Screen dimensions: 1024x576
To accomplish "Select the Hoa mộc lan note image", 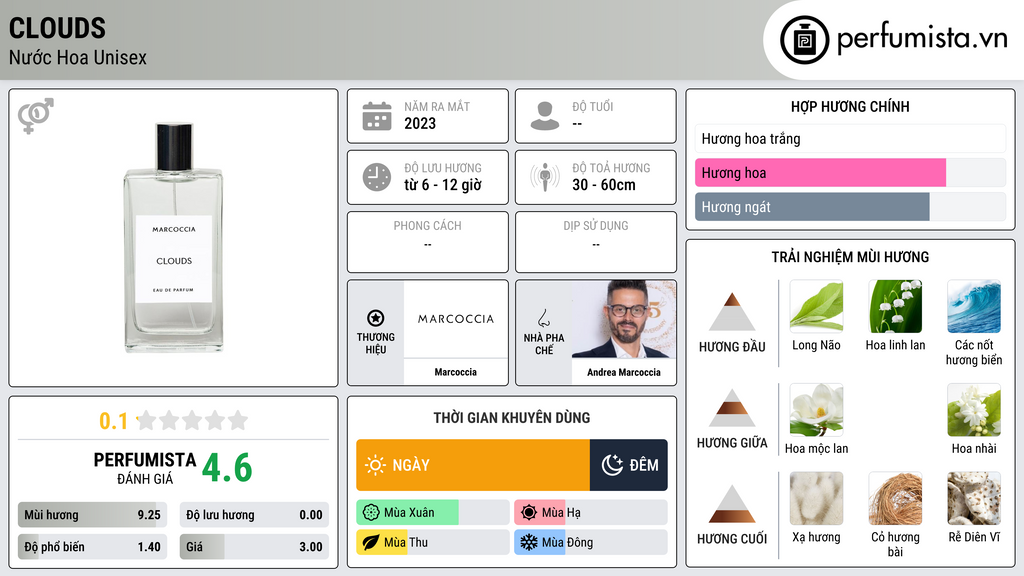I will 816,409.
